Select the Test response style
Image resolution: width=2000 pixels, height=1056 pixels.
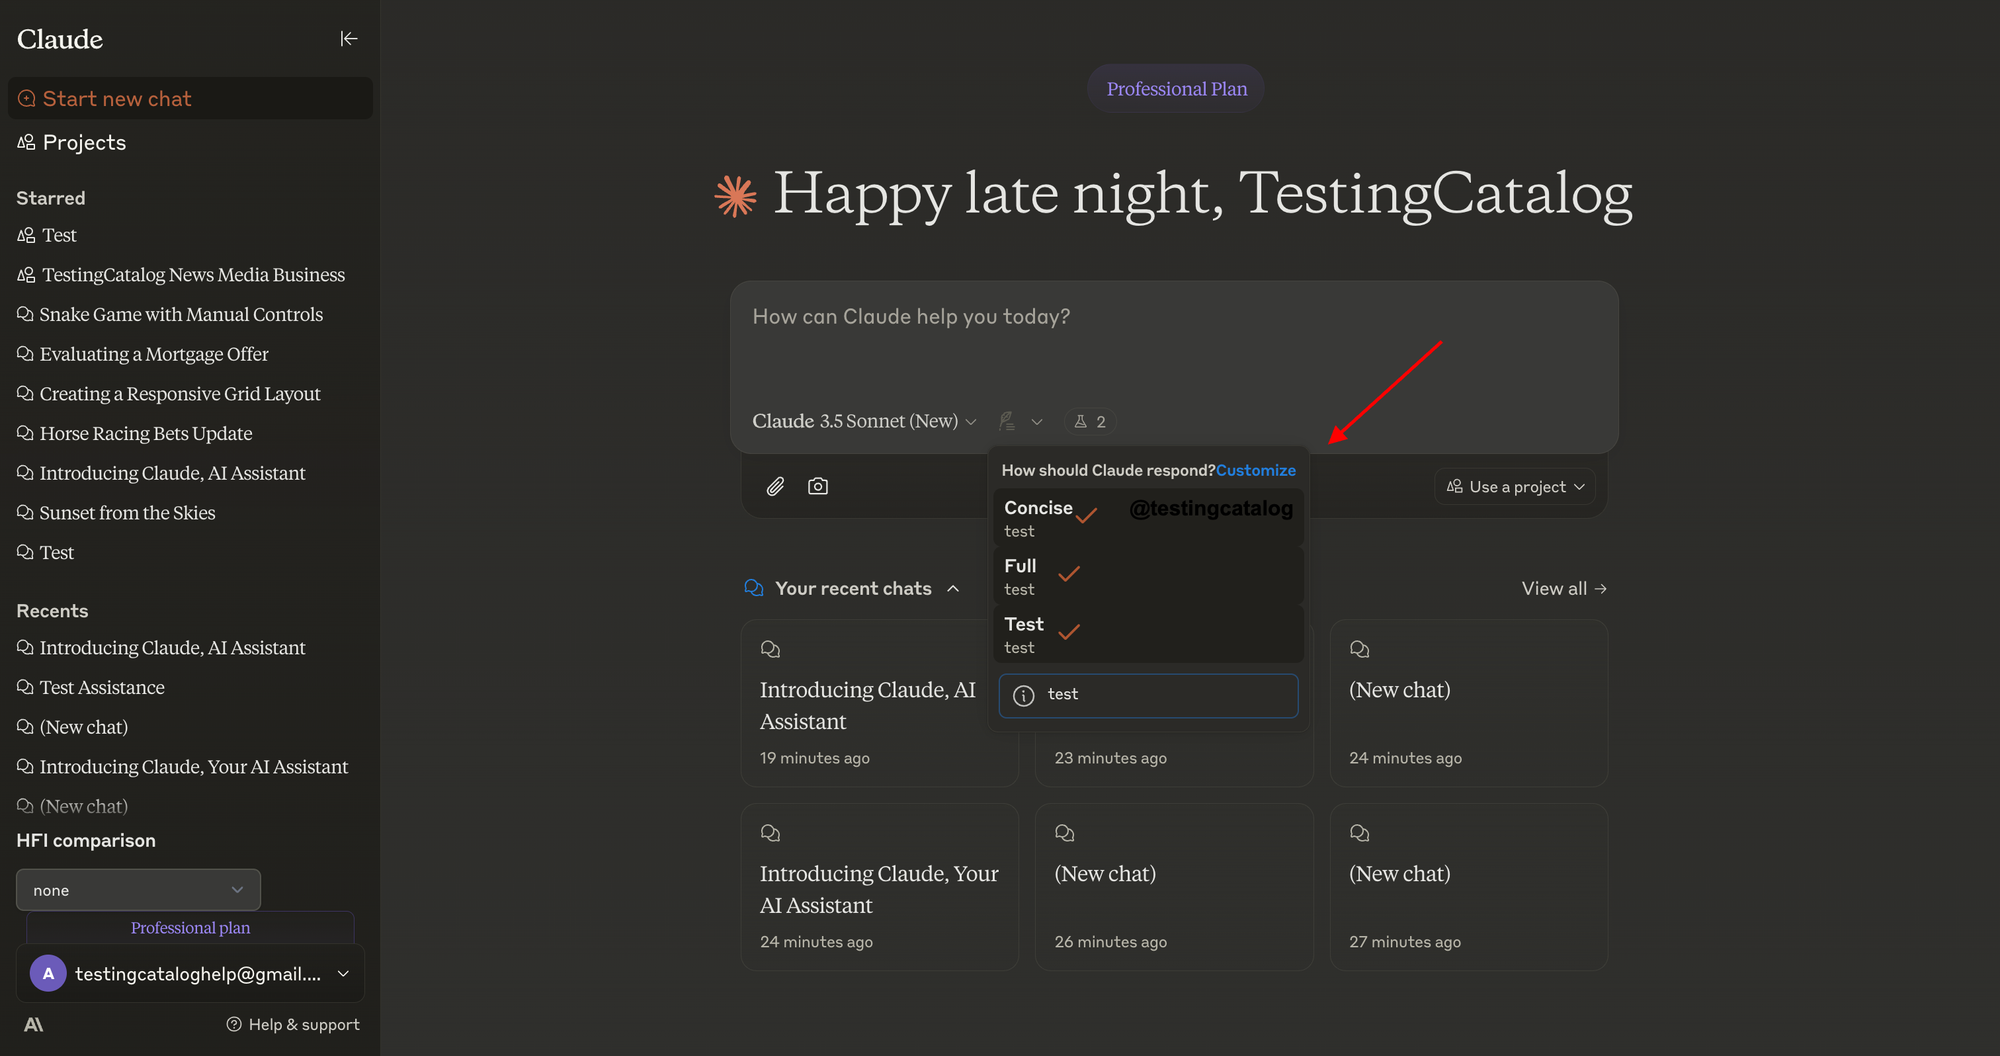tap(1148, 634)
